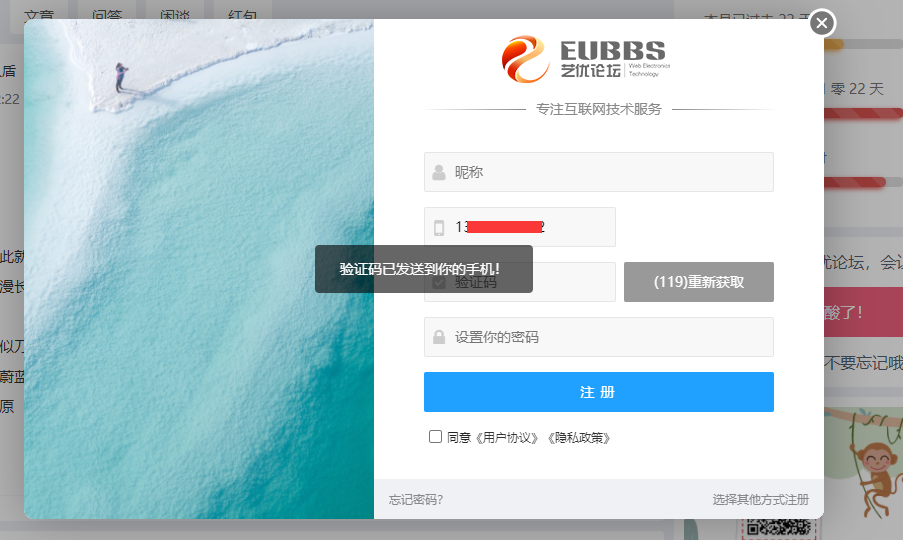Image resolution: width=903 pixels, height=540 pixels.
Task: Click the user icon in nickname field
Action: pos(439,172)
